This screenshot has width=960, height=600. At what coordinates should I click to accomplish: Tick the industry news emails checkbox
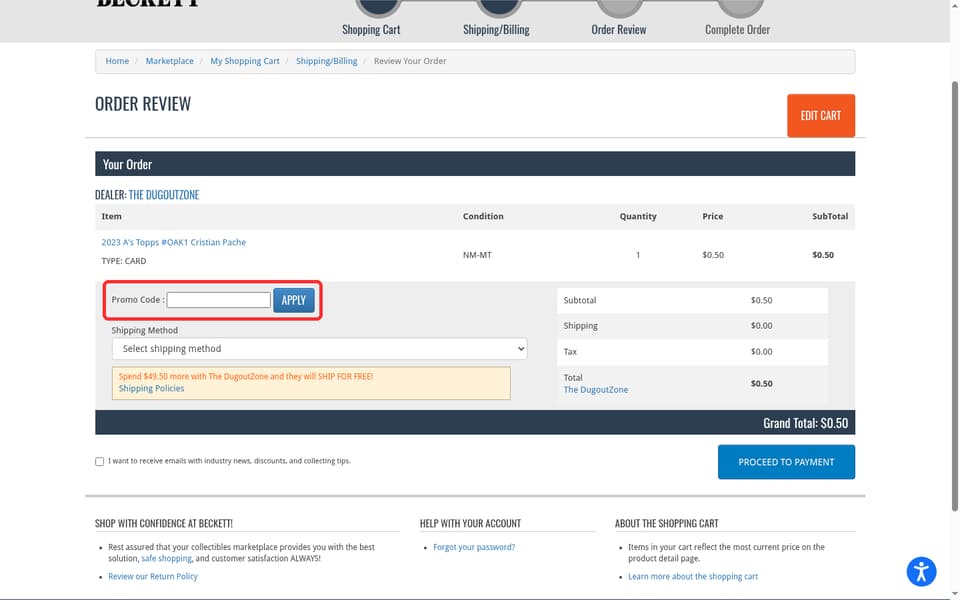coord(99,462)
